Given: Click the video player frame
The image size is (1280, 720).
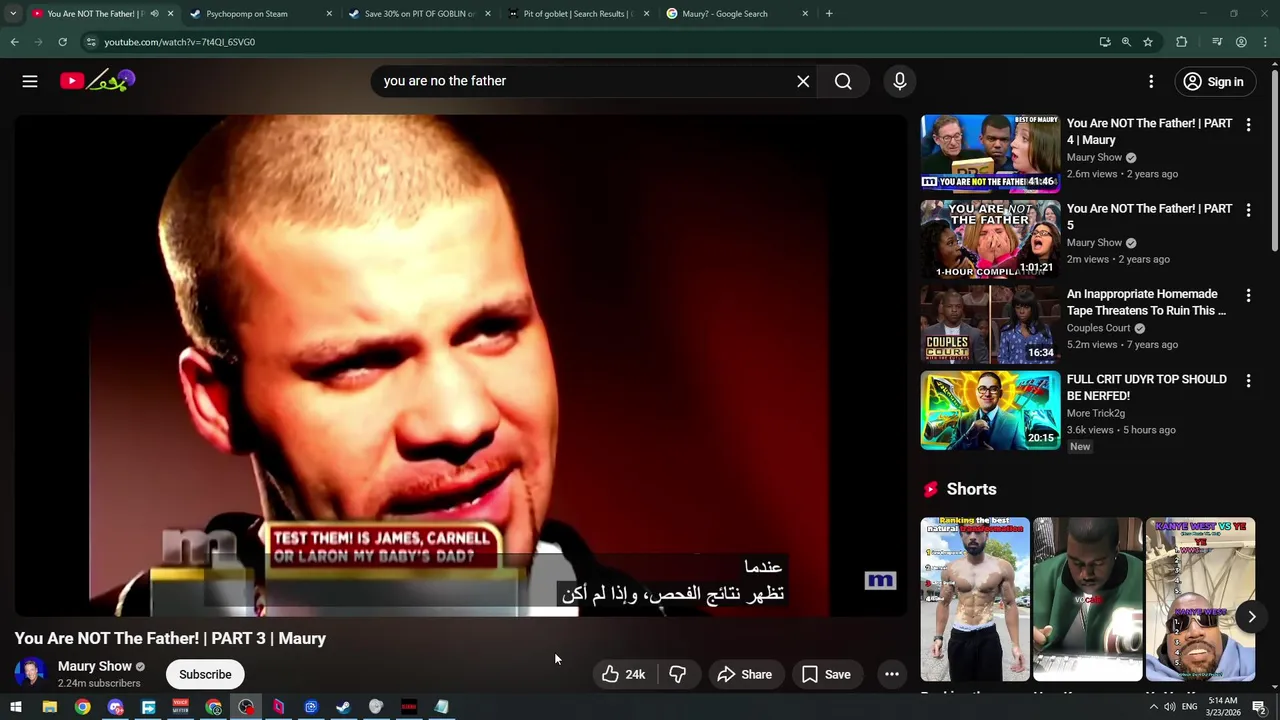Looking at the screenshot, I should coord(461,365).
